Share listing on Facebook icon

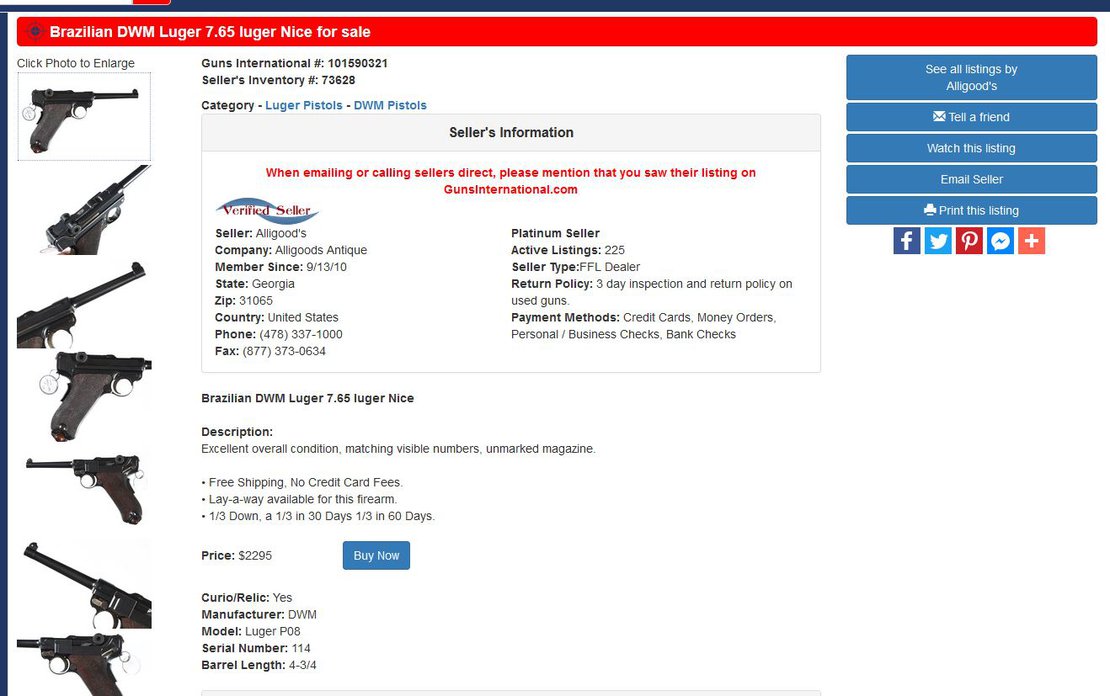tap(907, 241)
